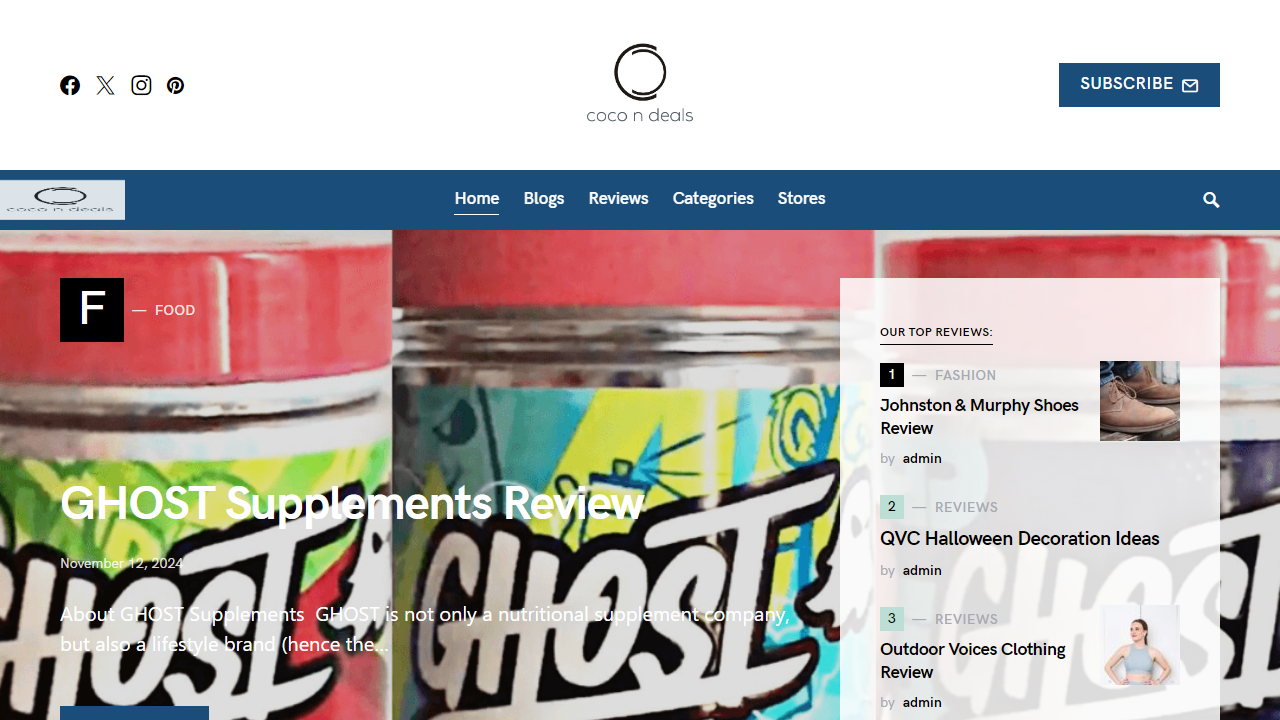Go to the Home menu item
This screenshot has height=720, width=1280.
tap(477, 198)
